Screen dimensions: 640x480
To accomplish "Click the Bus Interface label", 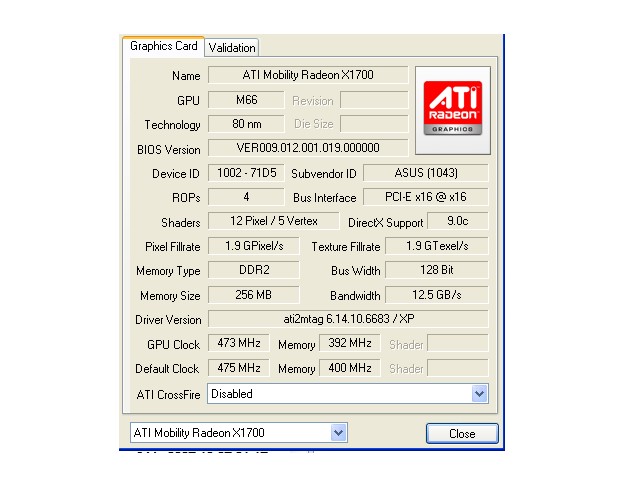I will (x=324, y=198).
